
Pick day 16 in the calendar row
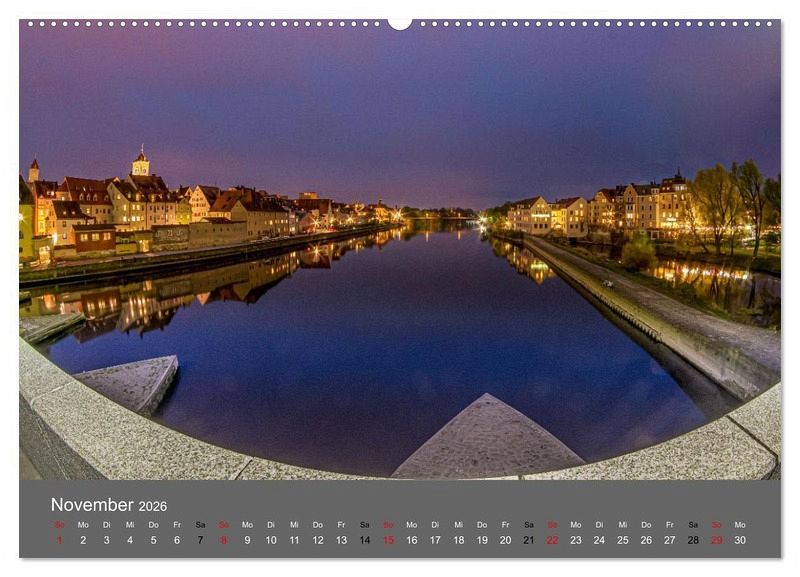click(412, 540)
